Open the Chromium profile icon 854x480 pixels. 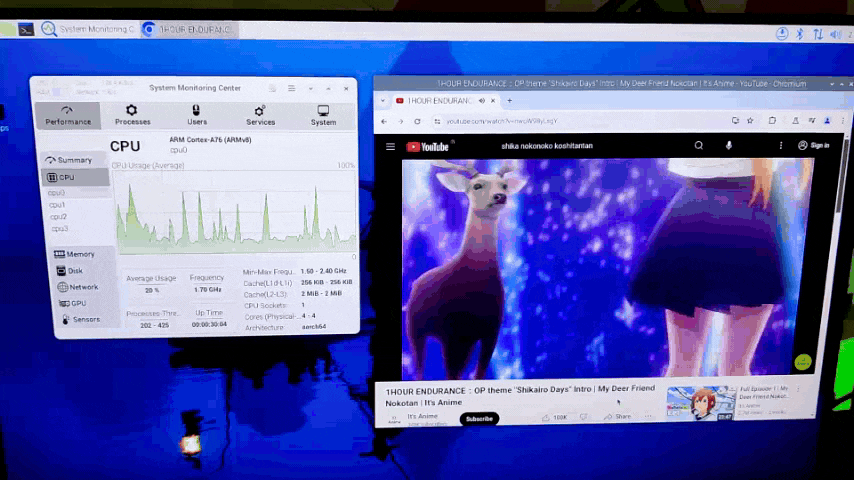click(x=827, y=121)
